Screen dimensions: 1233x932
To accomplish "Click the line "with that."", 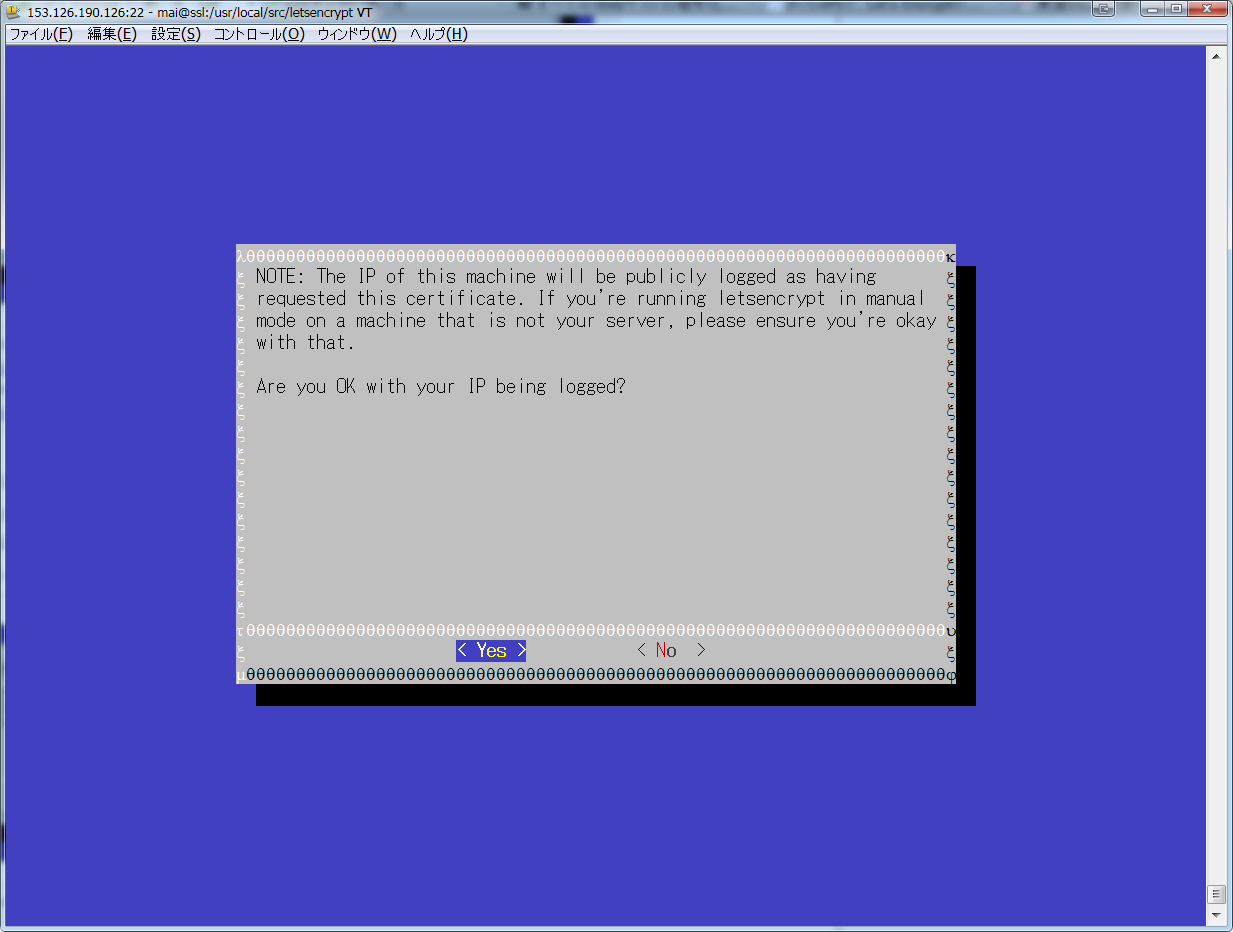I will 306,343.
